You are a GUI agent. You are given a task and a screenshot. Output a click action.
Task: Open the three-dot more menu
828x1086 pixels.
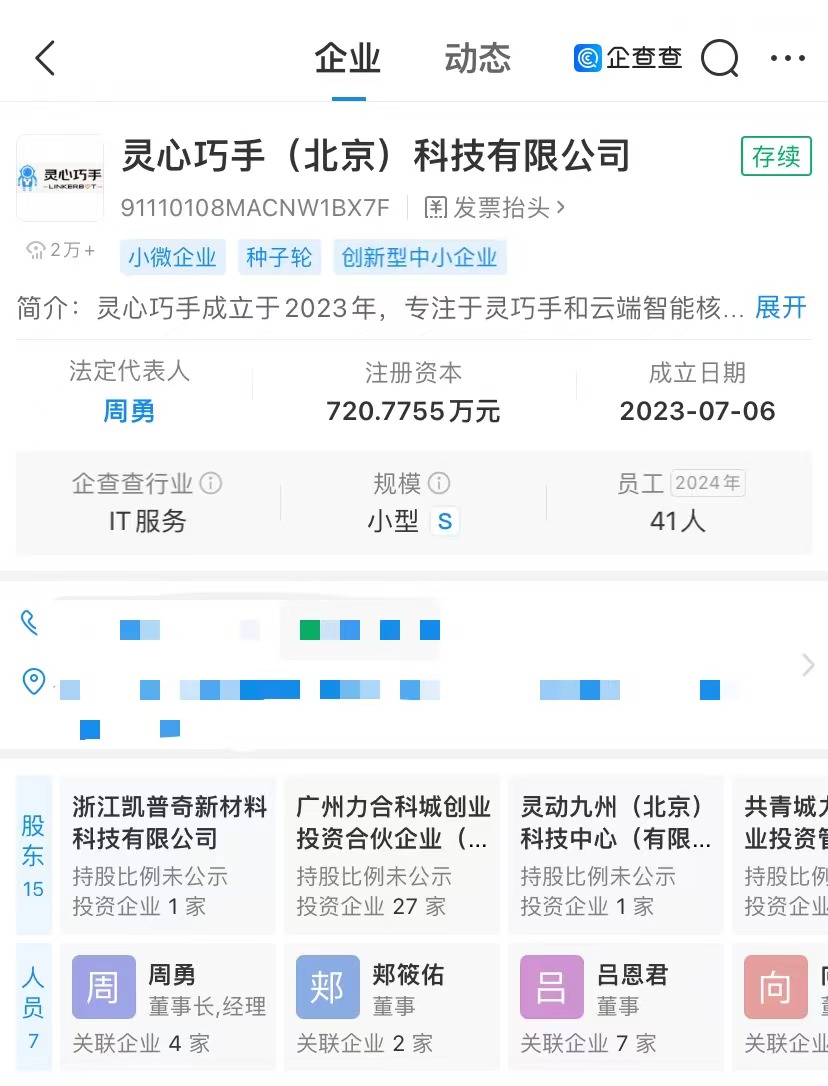click(x=788, y=58)
